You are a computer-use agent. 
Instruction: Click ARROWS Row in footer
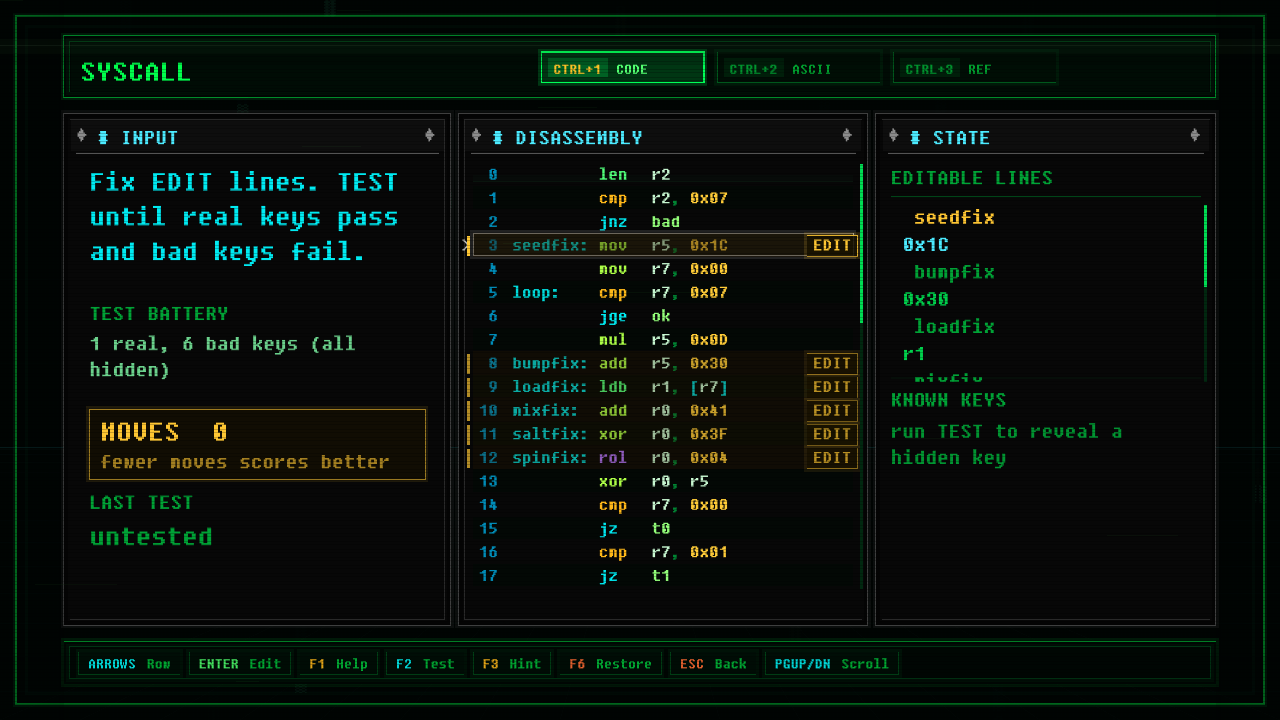click(x=129, y=664)
